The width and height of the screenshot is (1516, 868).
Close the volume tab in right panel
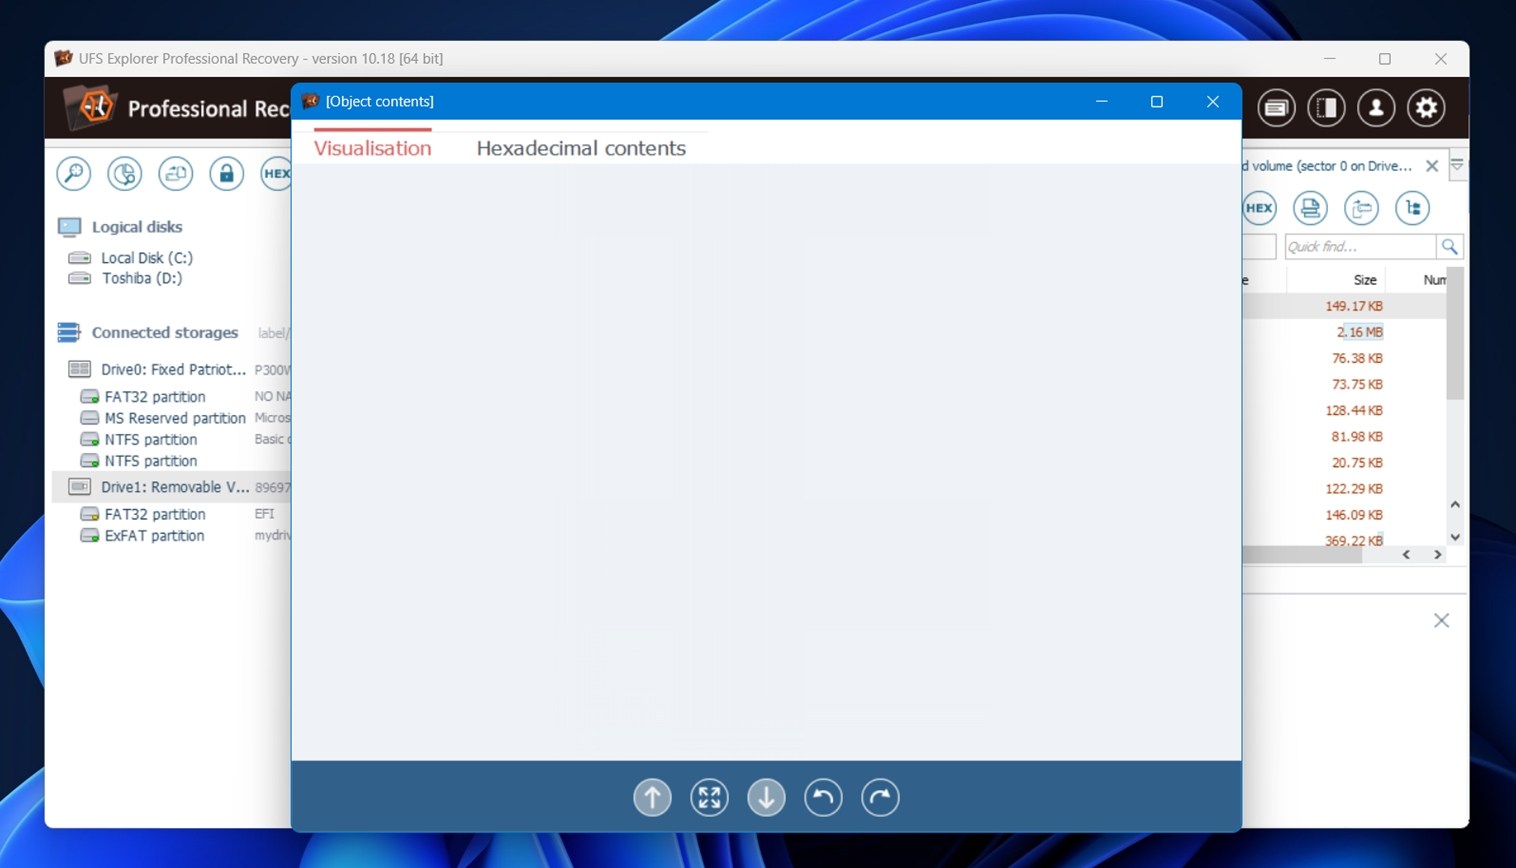[x=1432, y=166]
